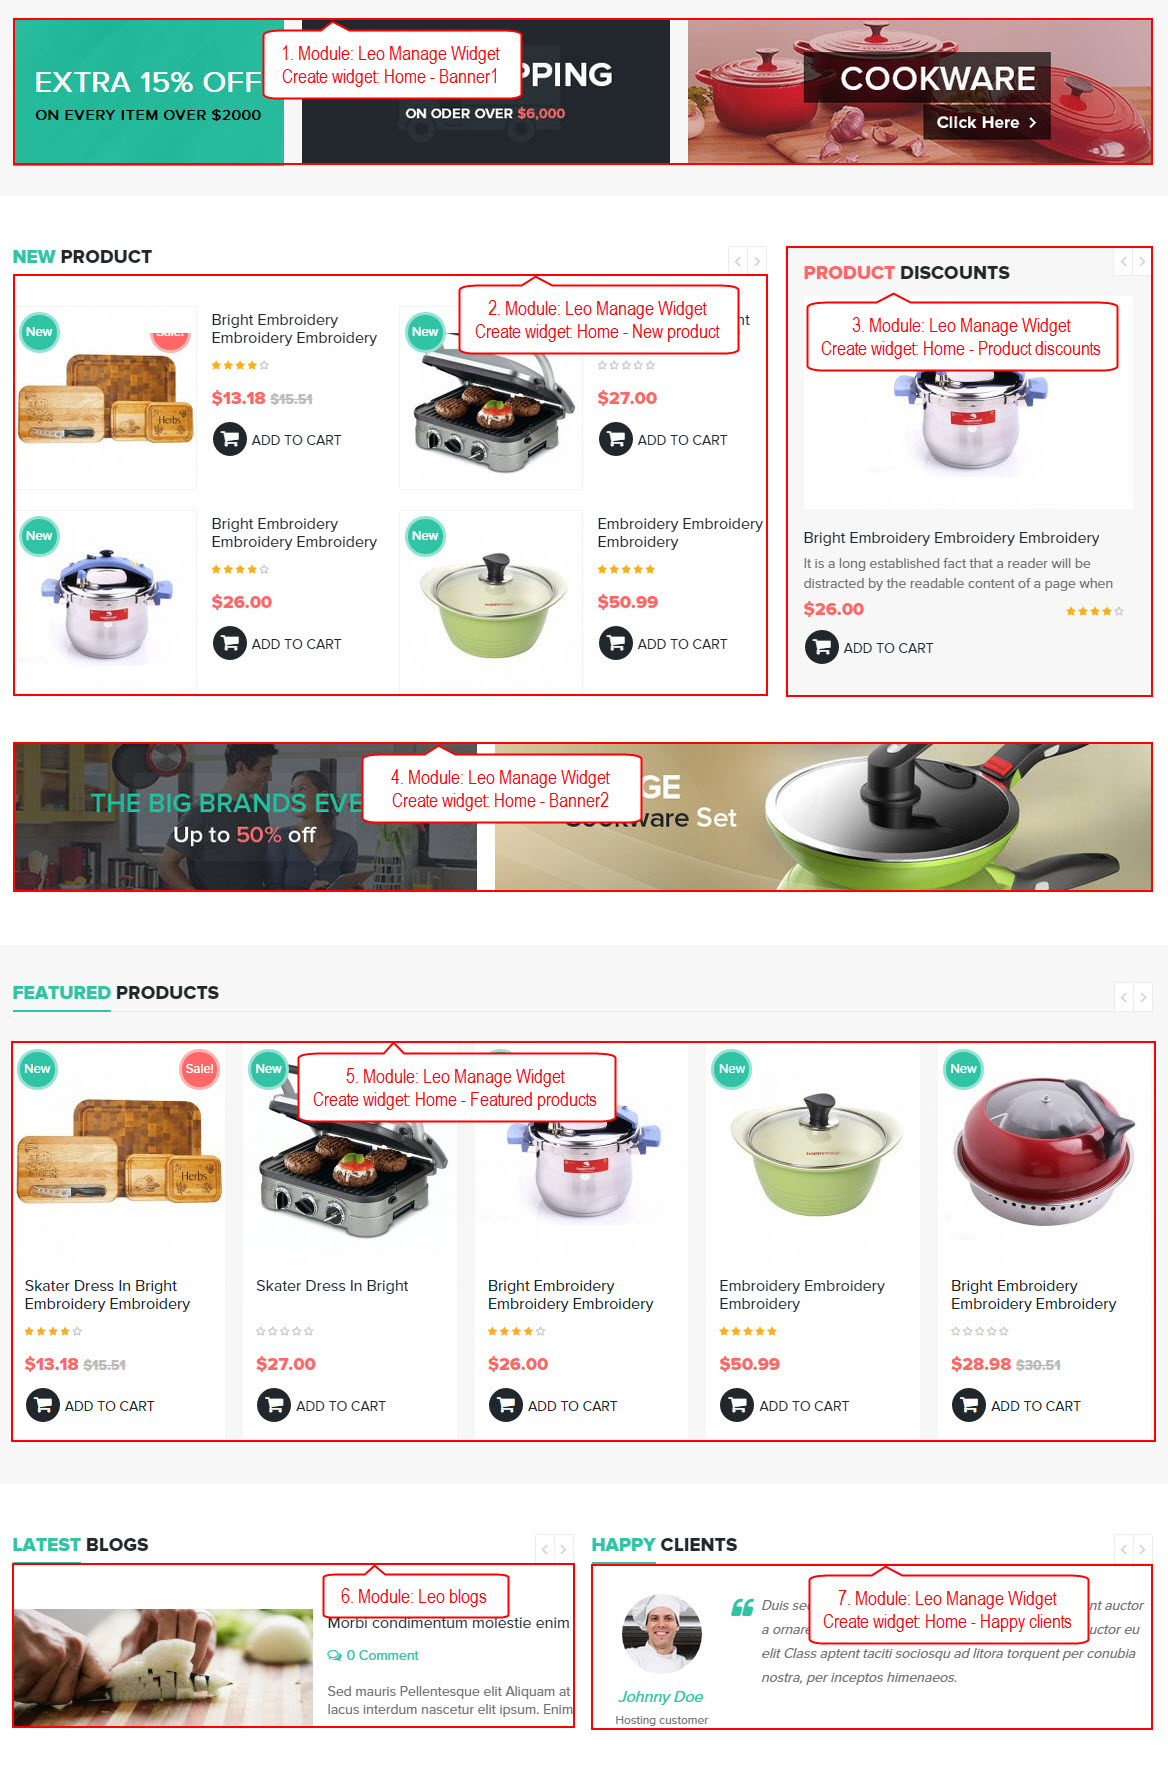
Task: Click cart icon for $13.18 item in New Product
Action: tap(229, 439)
